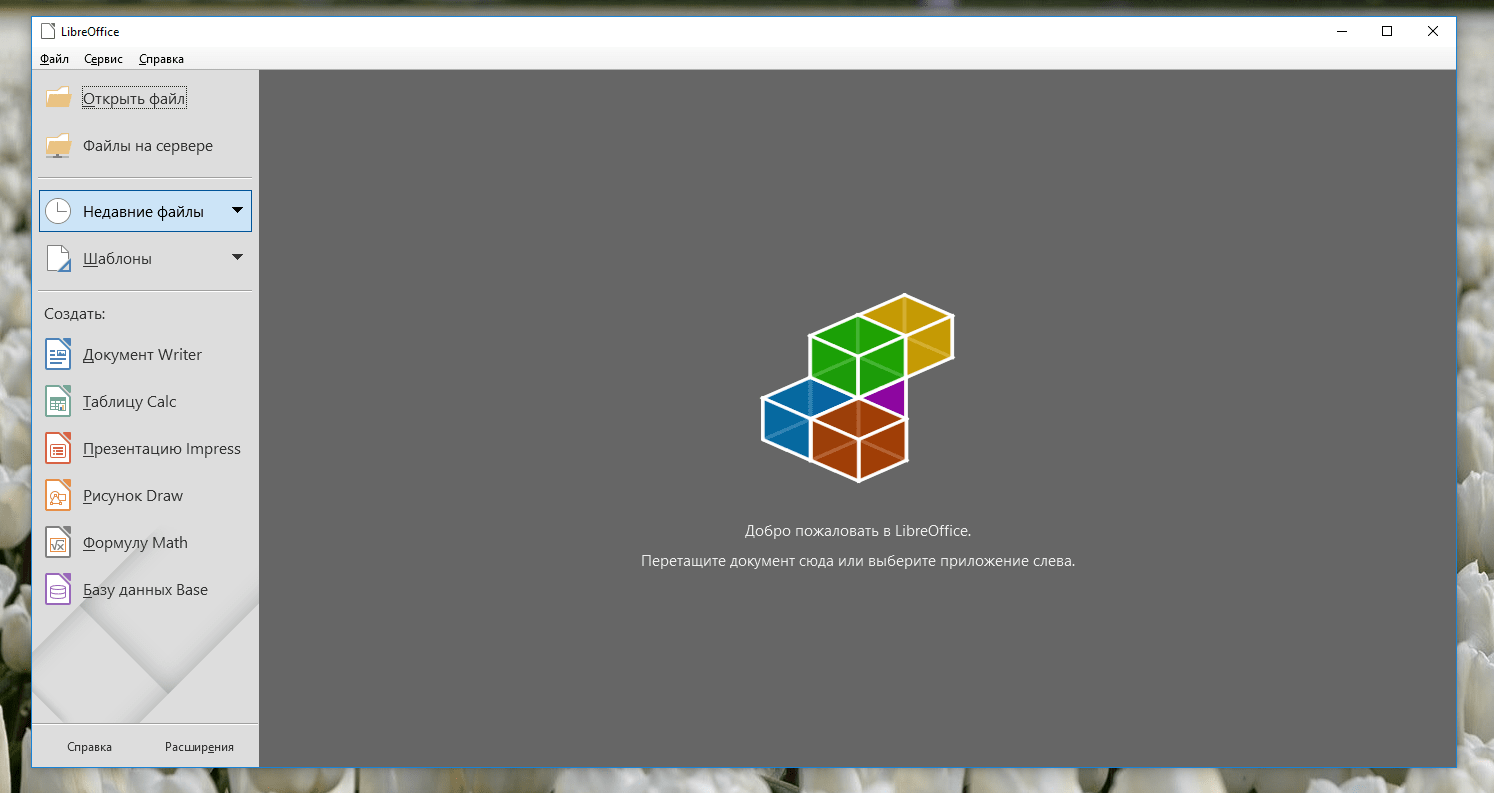1494x793 pixels.
Task: Expand the Шаблоны dropdown arrow
Action: (x=237, y=258)
